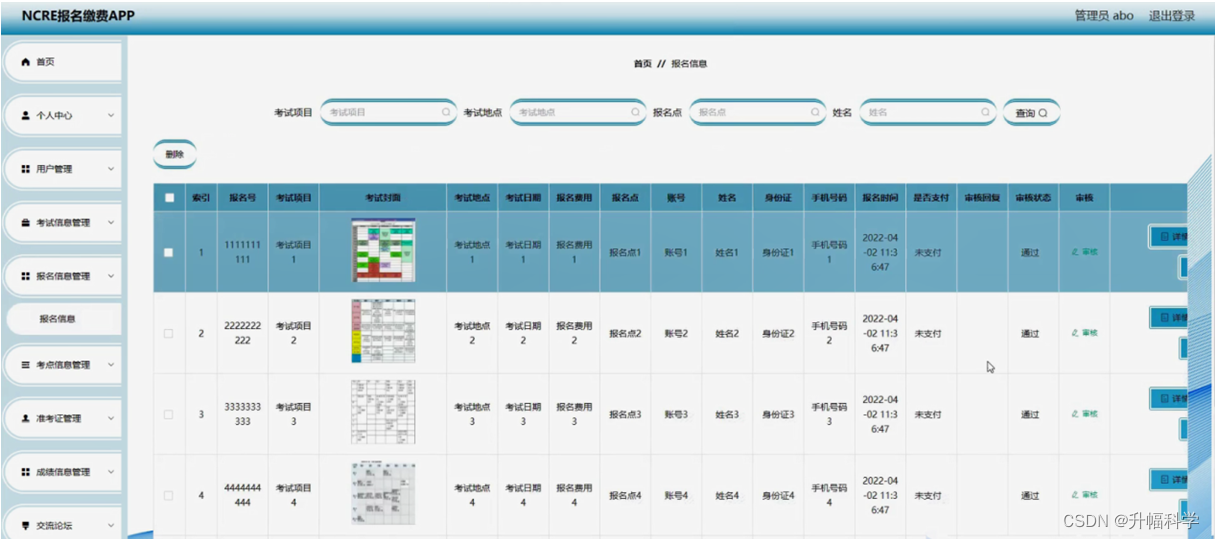
Task: Expand the 个人中心 menu chevron
Action: (x=111, y=116)
